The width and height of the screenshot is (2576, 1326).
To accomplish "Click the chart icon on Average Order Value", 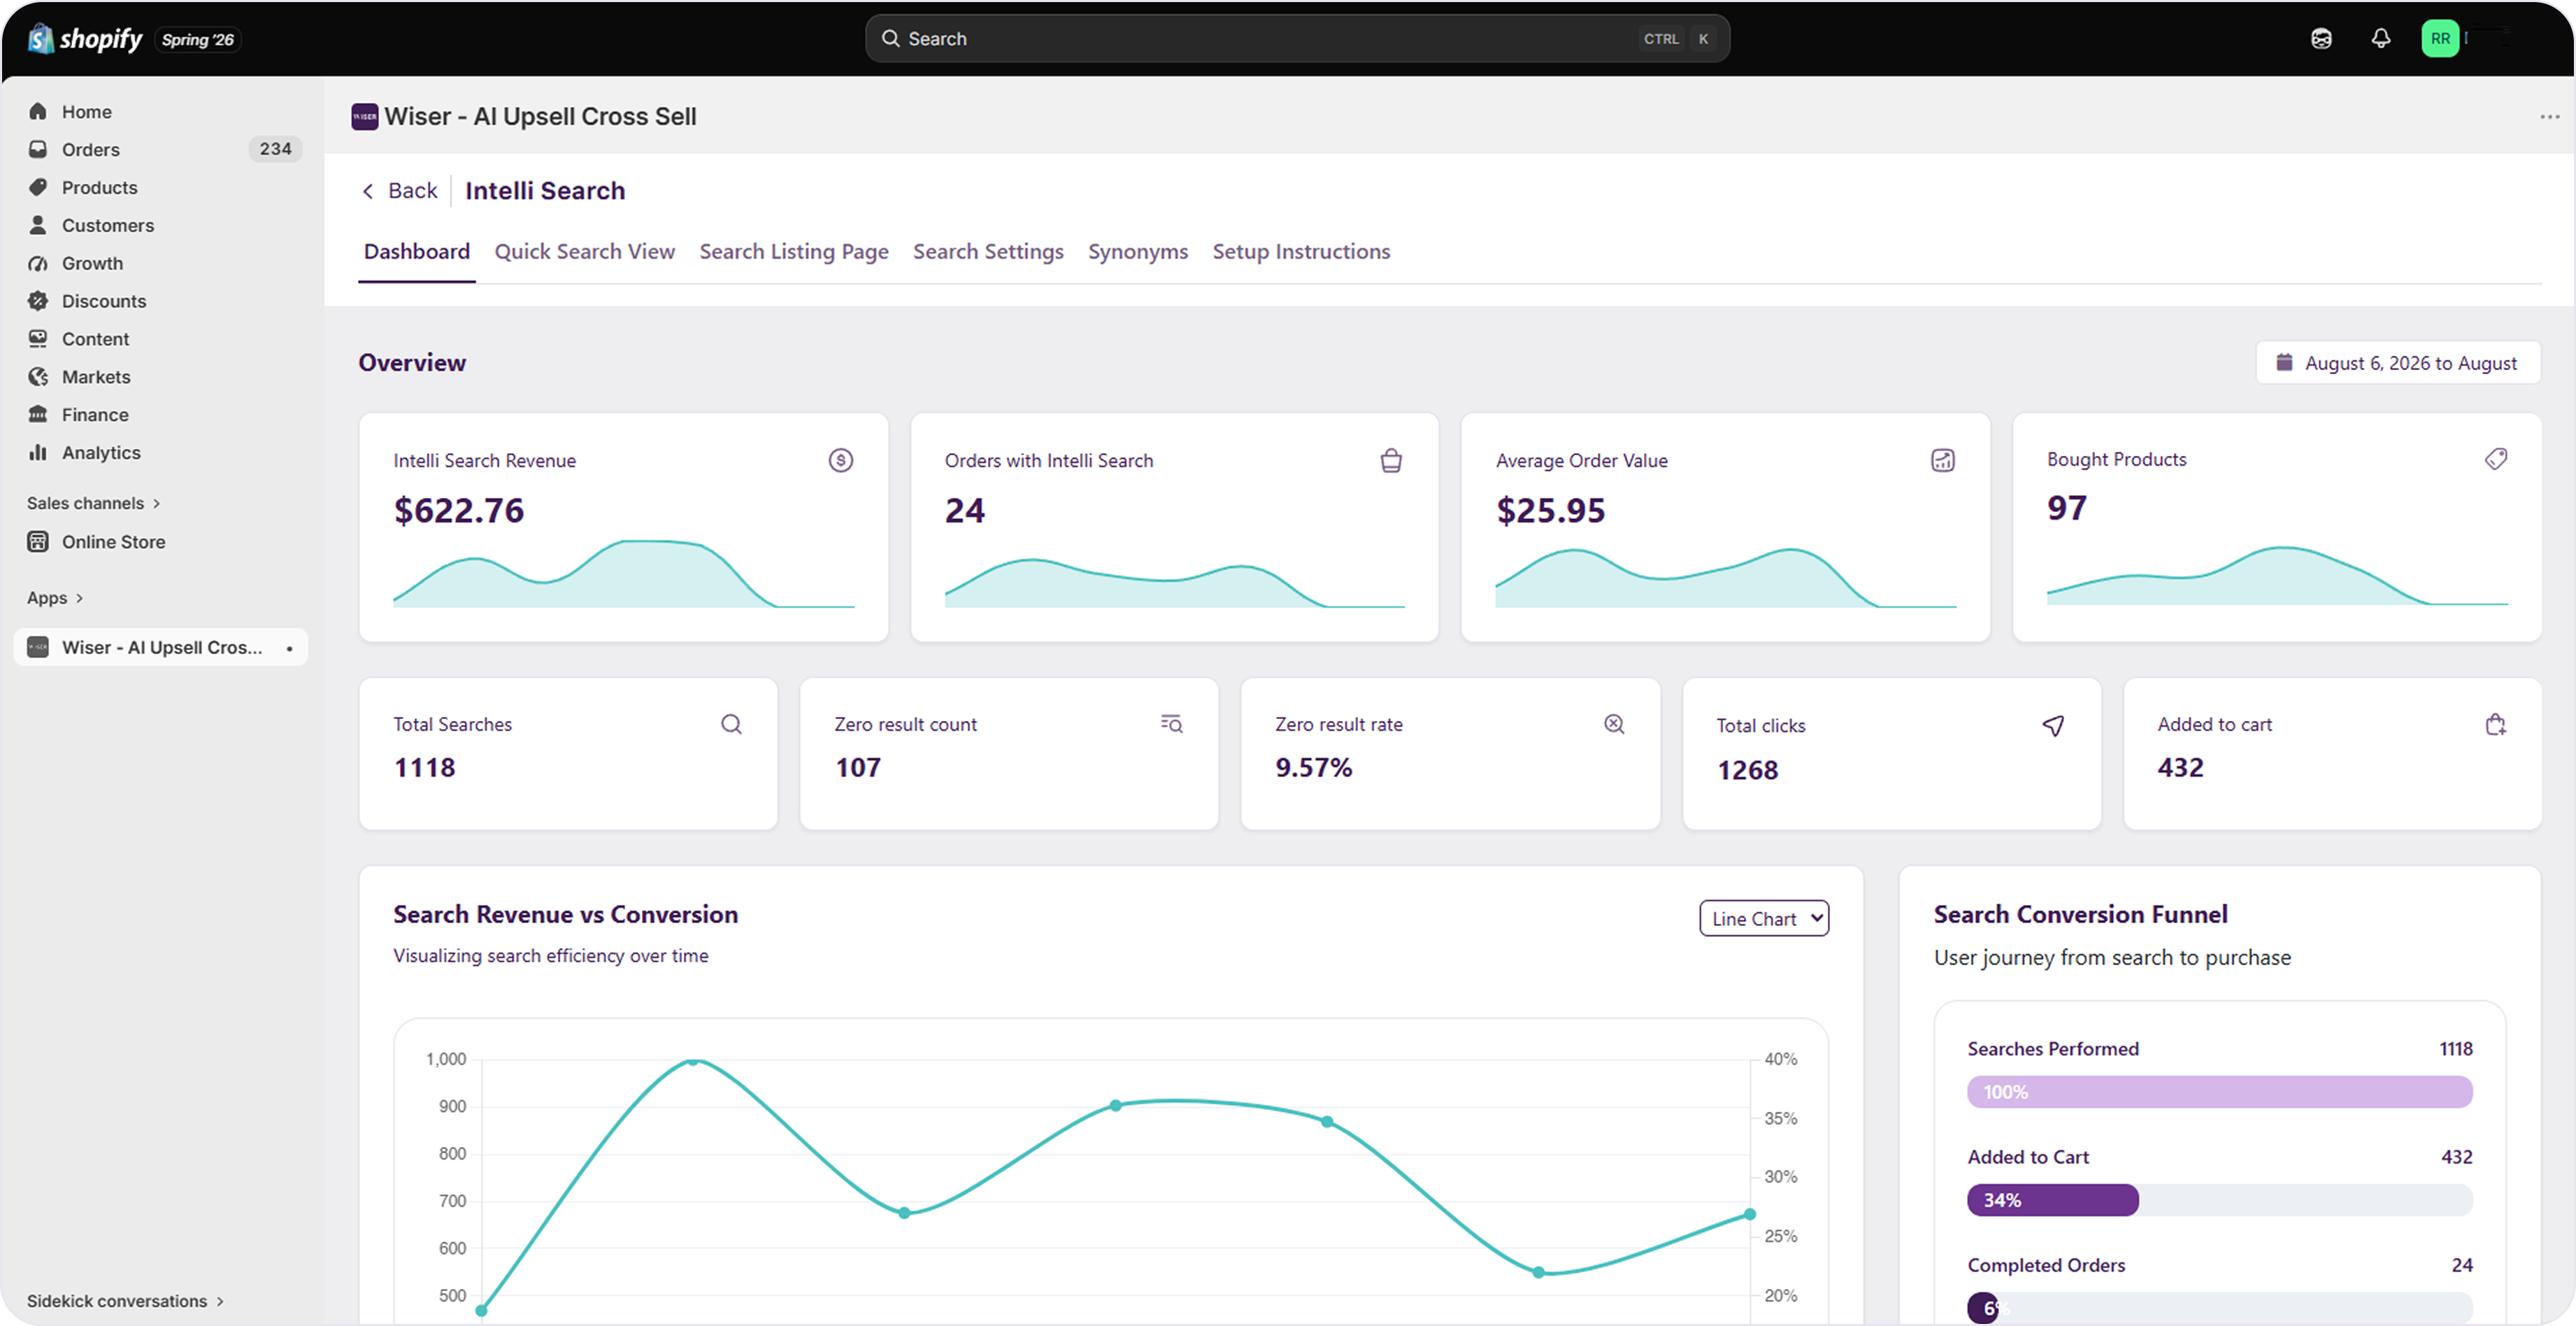I will (x=1942, y=460).
